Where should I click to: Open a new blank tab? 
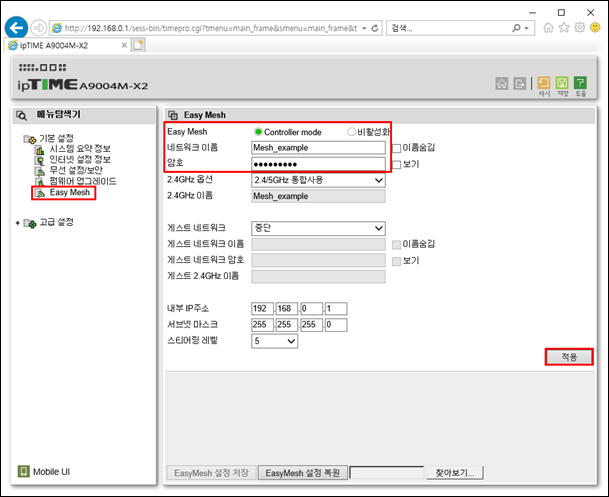138,45
